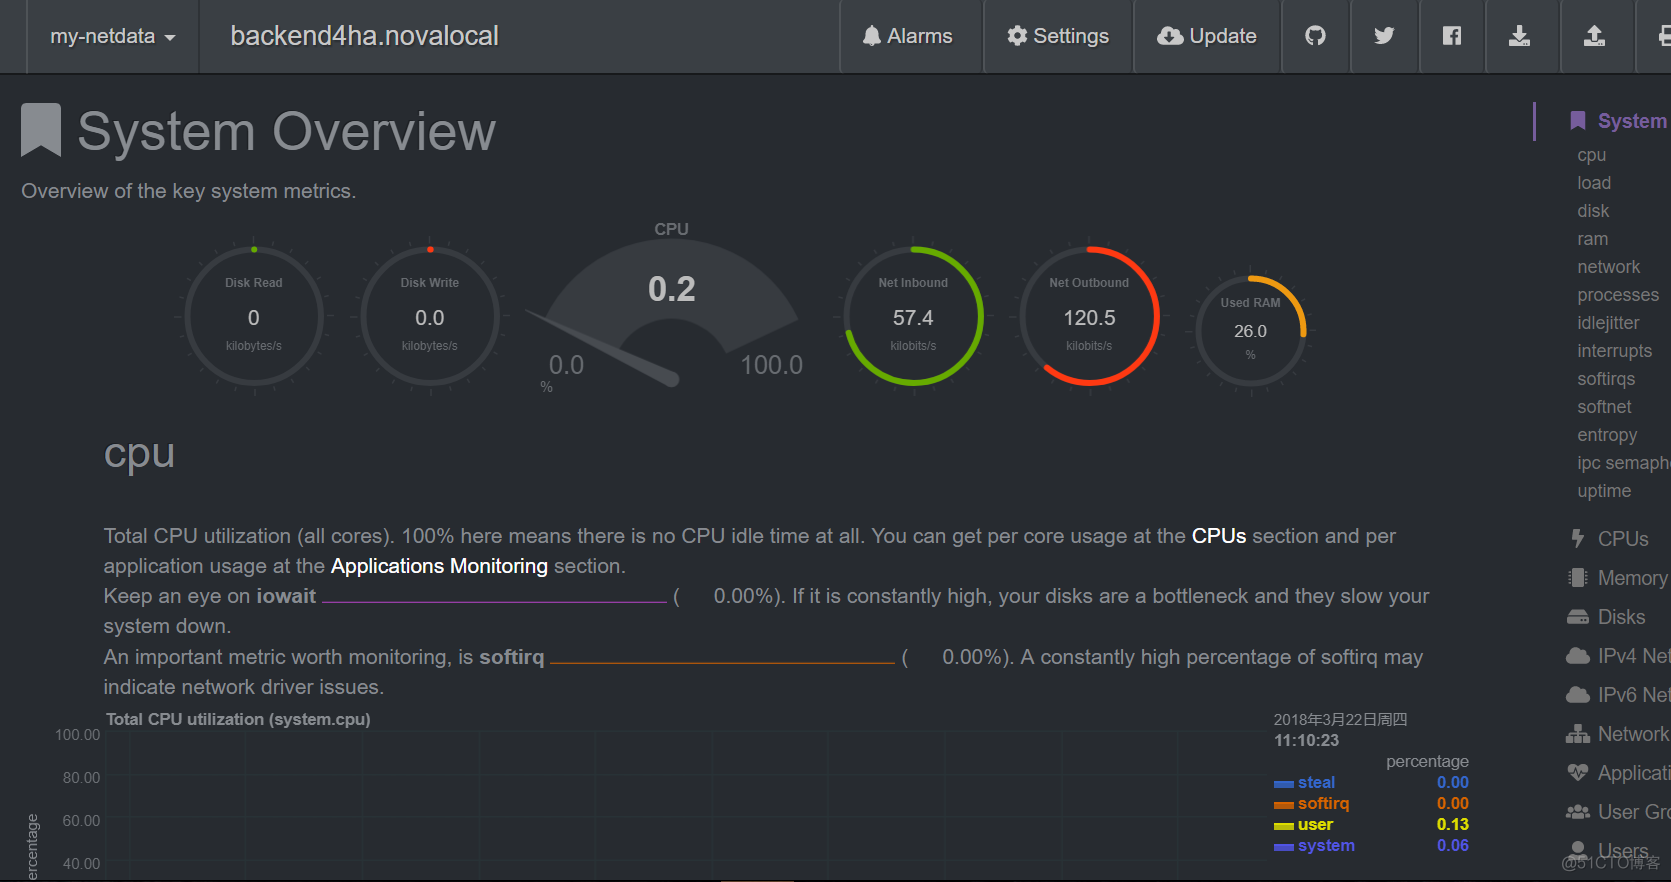This screenshot has width=1671, height=882.
Task: Follow the Applications Monitoring link
Action: coord(439,566)
